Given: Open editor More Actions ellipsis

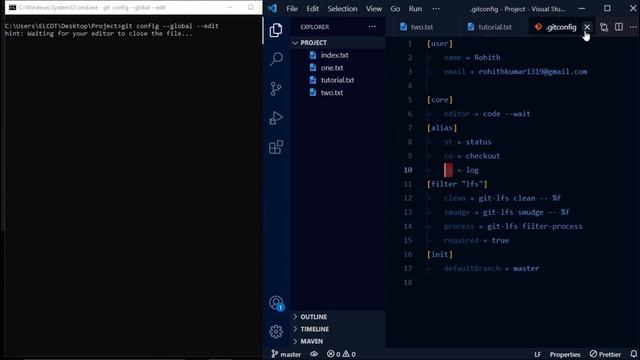Looking at the screenshot, I should point(633,27).
